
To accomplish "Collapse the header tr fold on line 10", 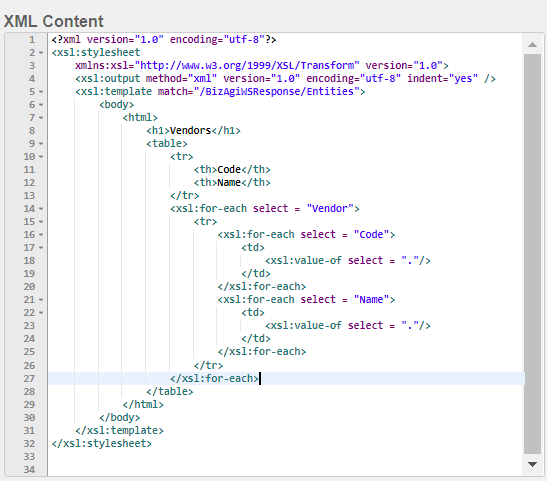I will (41, 157).
